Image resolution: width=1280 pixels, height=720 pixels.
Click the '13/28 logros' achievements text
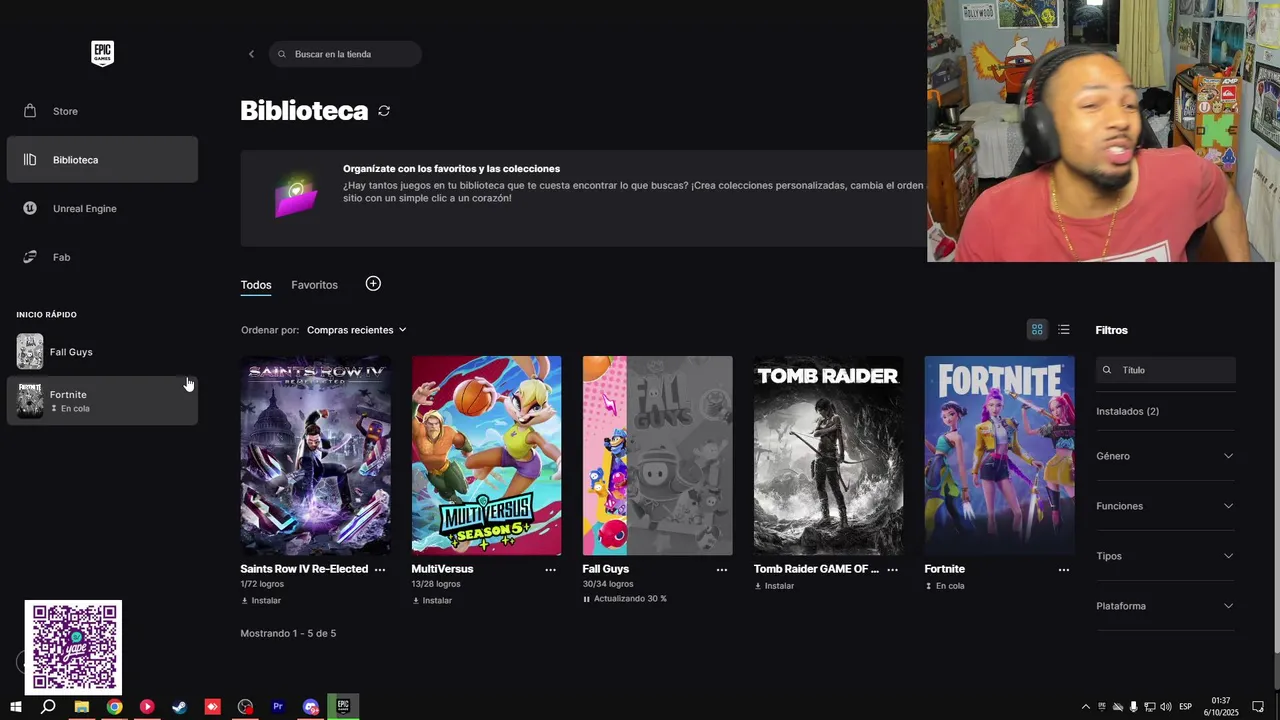pos(436,584)
